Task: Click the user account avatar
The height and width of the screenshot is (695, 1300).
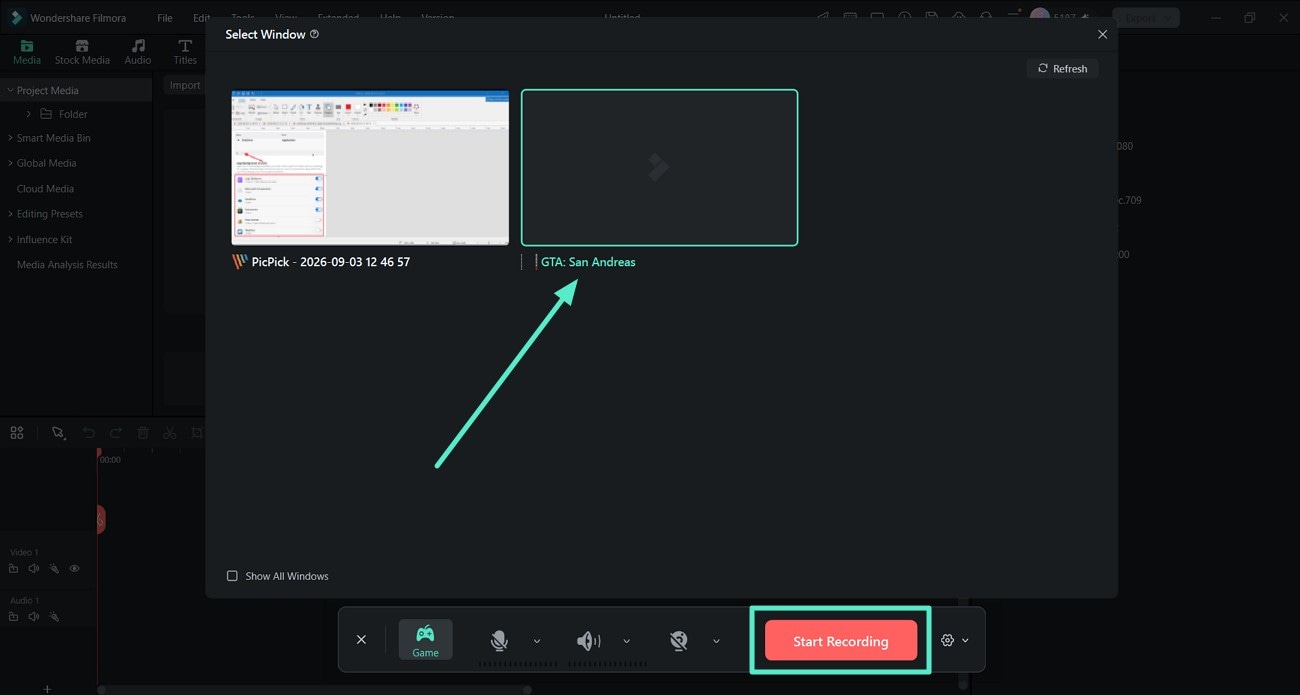Action: click(x=1040, y=17)
